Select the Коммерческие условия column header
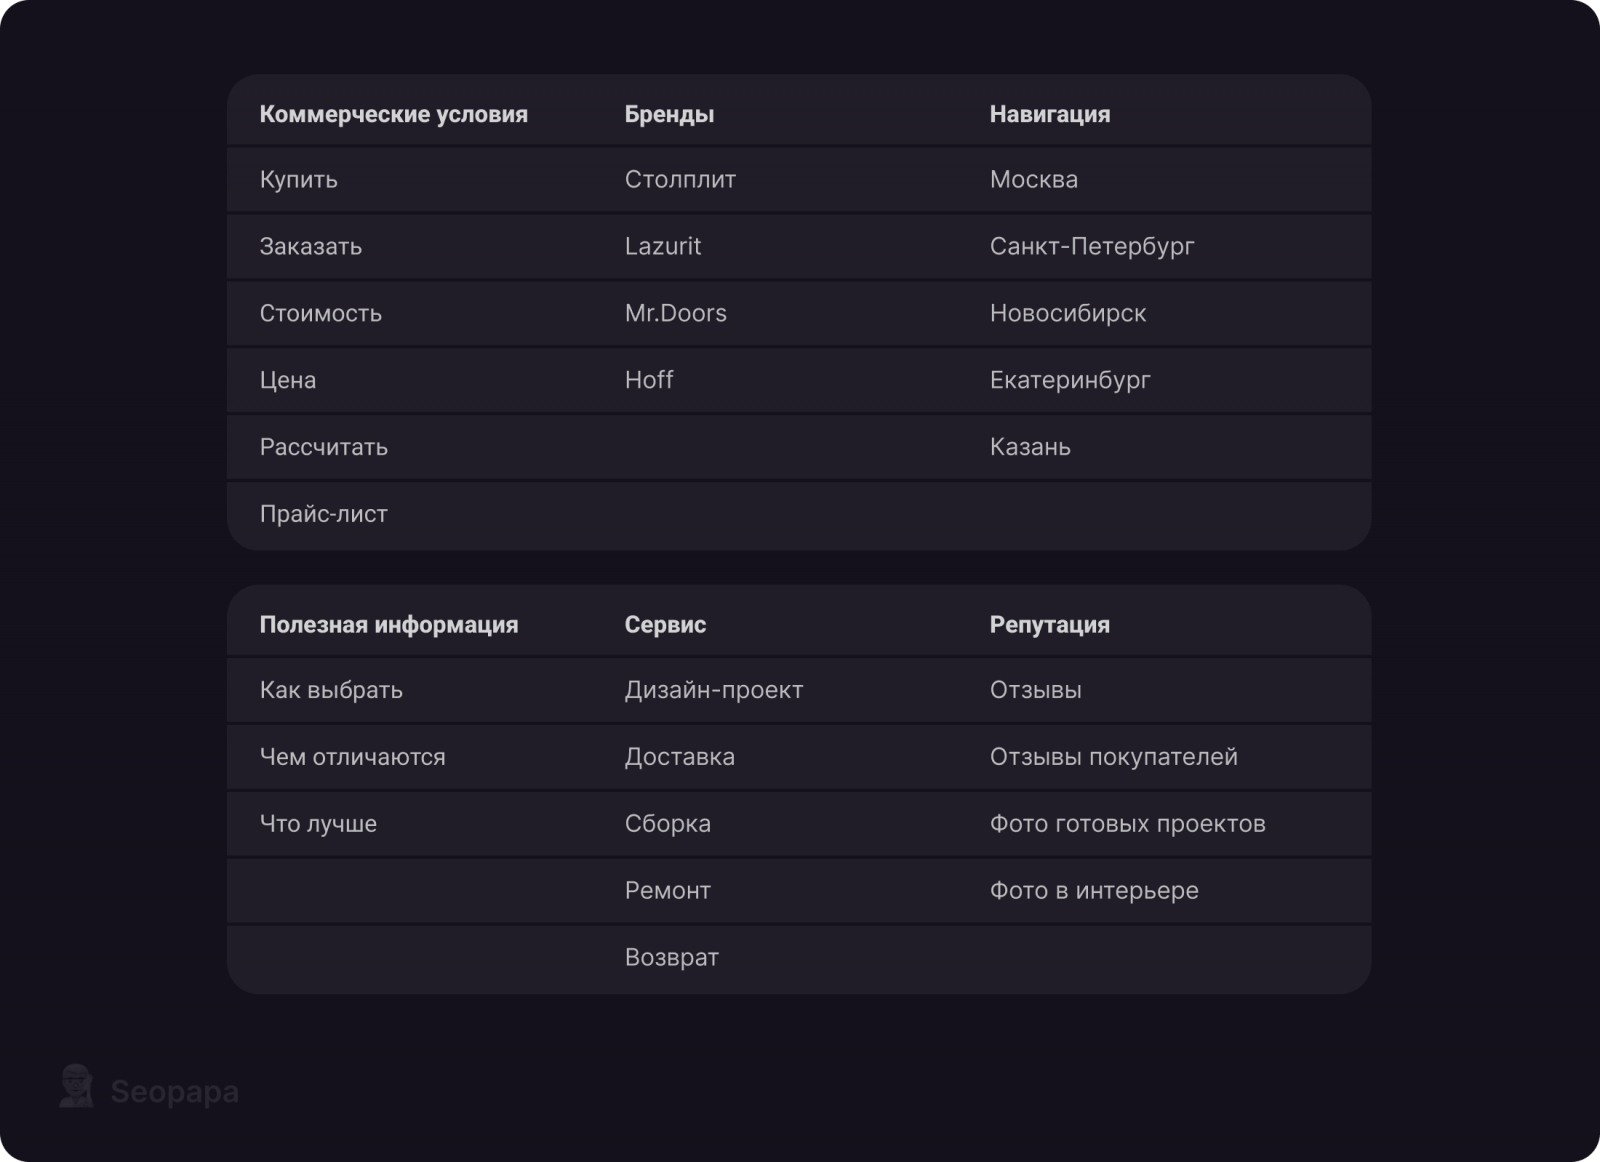1600x1162 pixels. click(x=394, y=114)
